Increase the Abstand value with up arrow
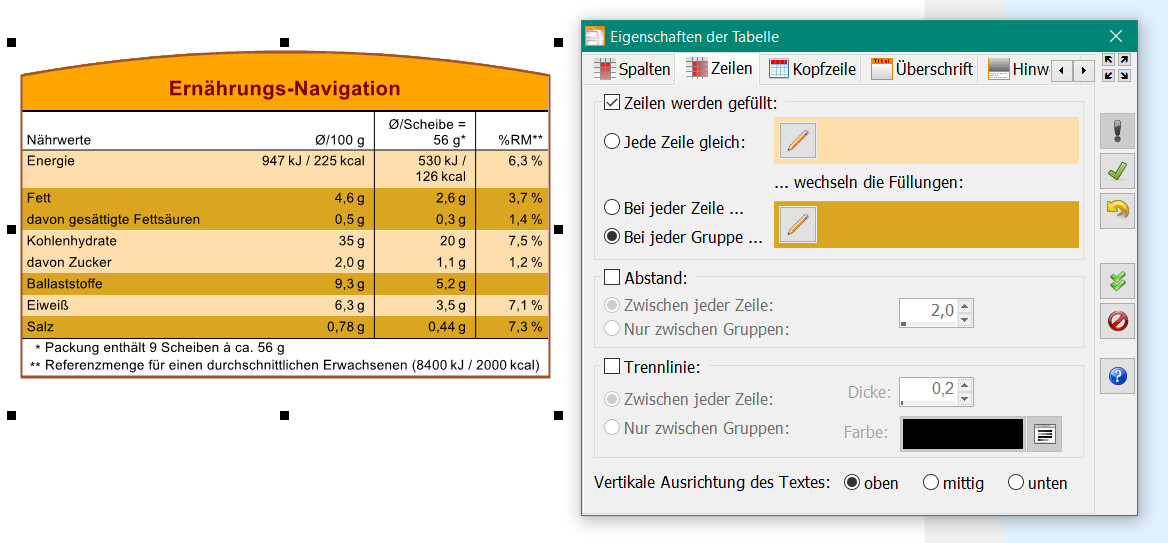1168x543 pixels. 964,305
